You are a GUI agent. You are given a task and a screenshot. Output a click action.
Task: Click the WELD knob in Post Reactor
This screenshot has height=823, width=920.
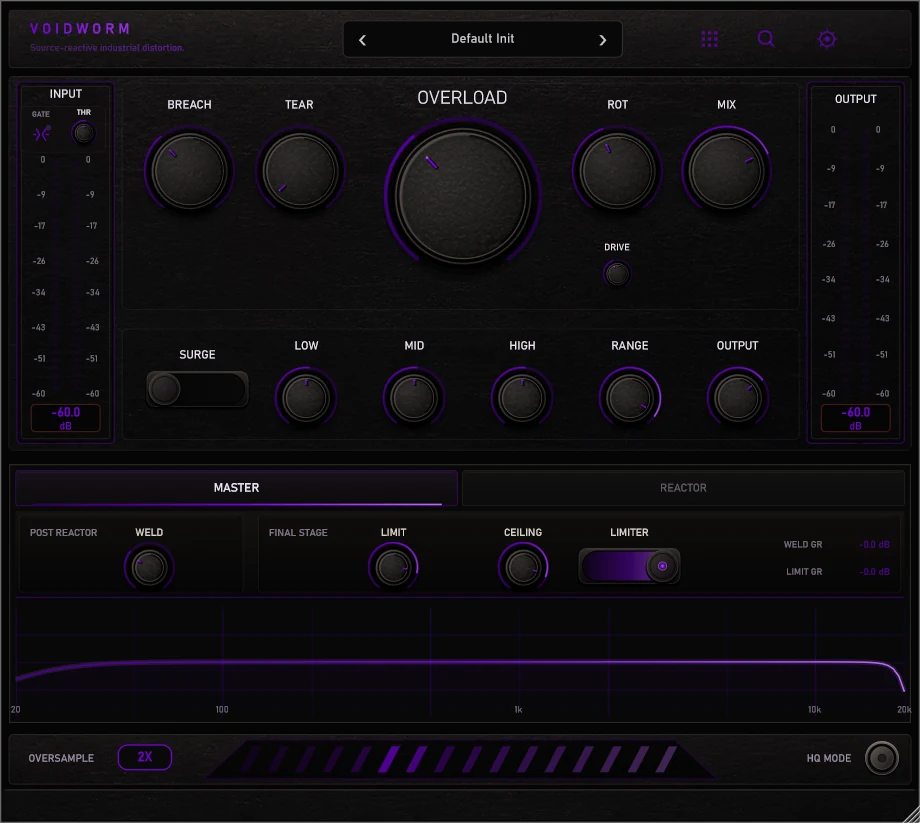149,568
